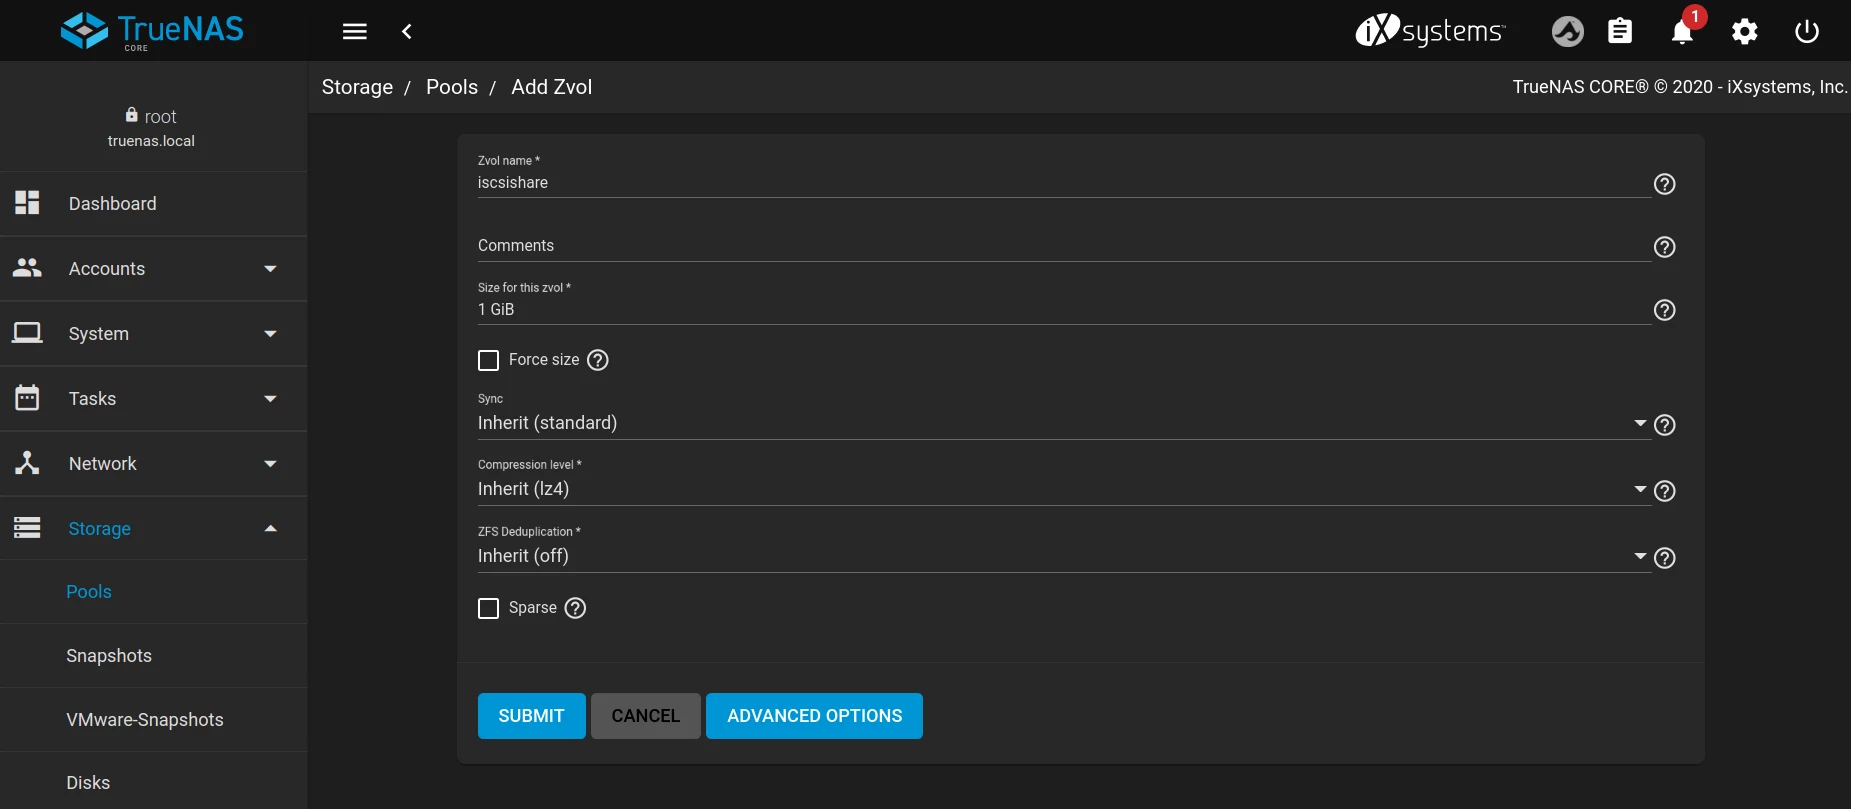This screenshot has height=809, width=1851.
Task: Click the Submit button
Action: [531, 716]
